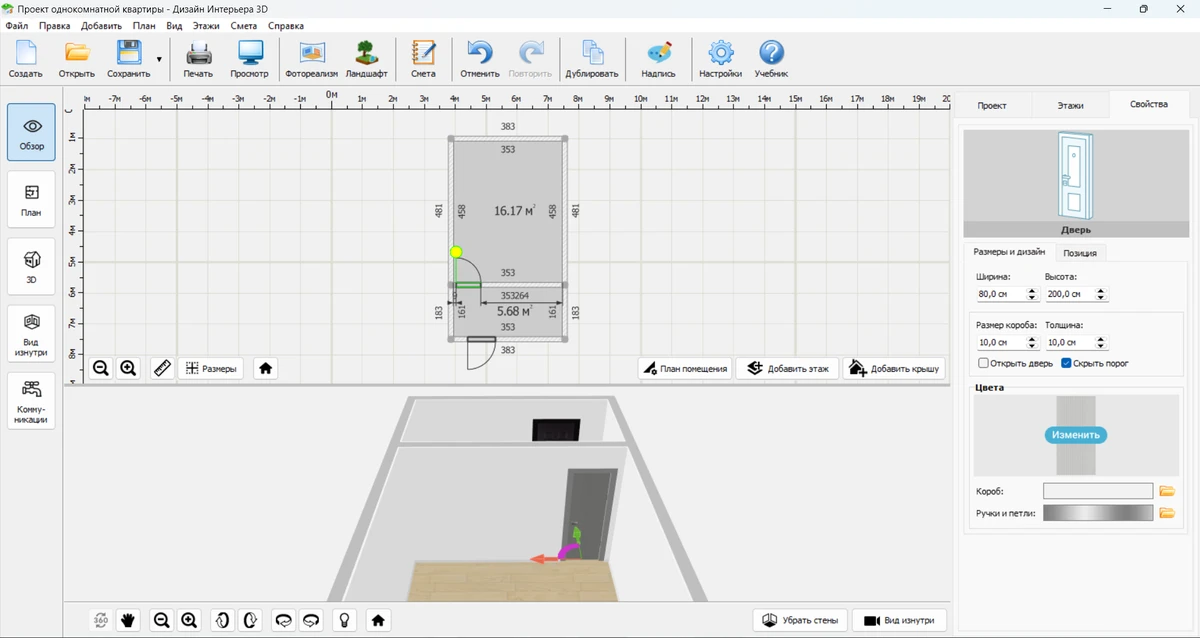This screenshot has width=1200, height=638.
Task: Click the Короб color swatch
Action: click(x=1098, y=491)
